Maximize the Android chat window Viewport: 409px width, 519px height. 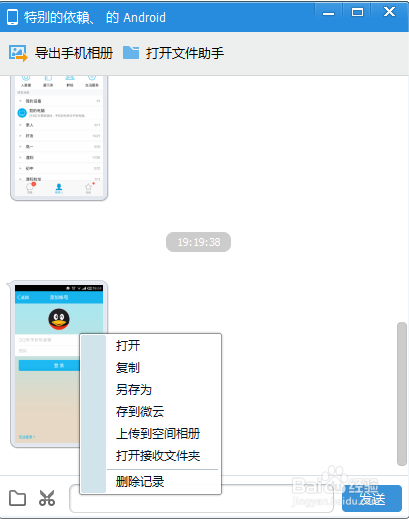tap(357, 13)
